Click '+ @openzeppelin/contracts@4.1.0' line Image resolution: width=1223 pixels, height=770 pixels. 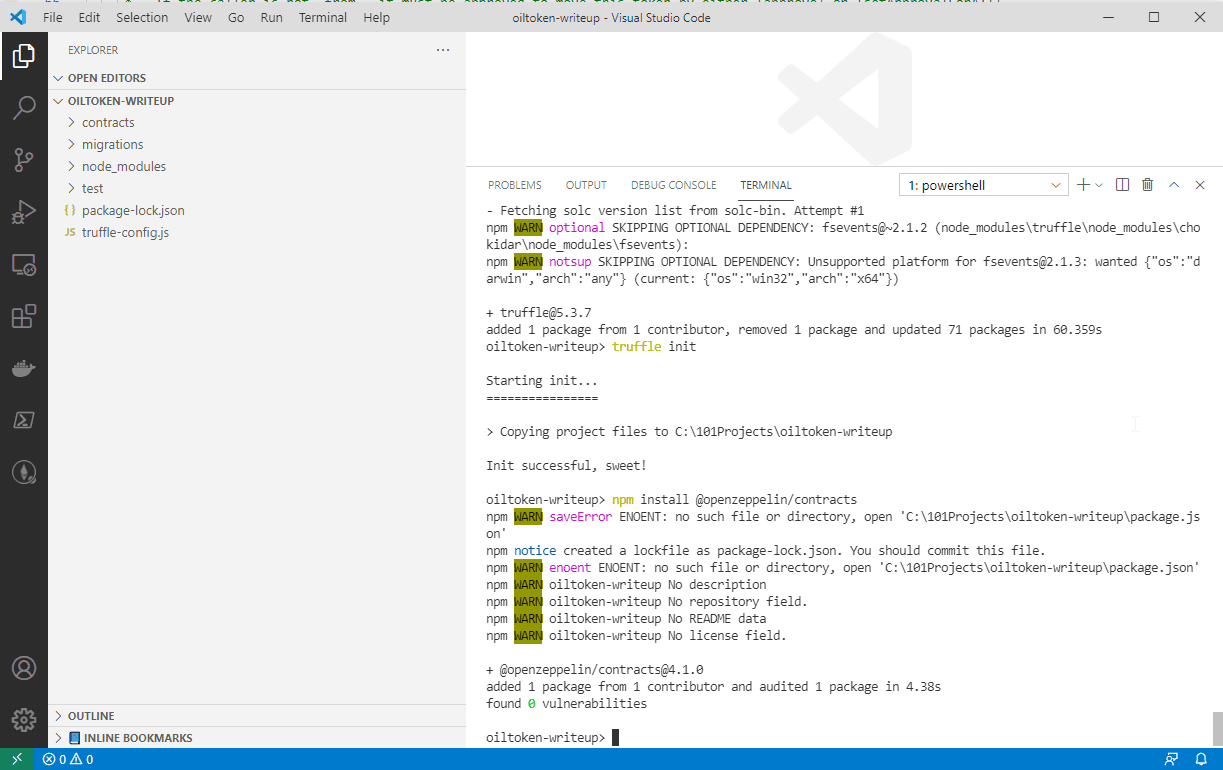click(x=595, y=670)
